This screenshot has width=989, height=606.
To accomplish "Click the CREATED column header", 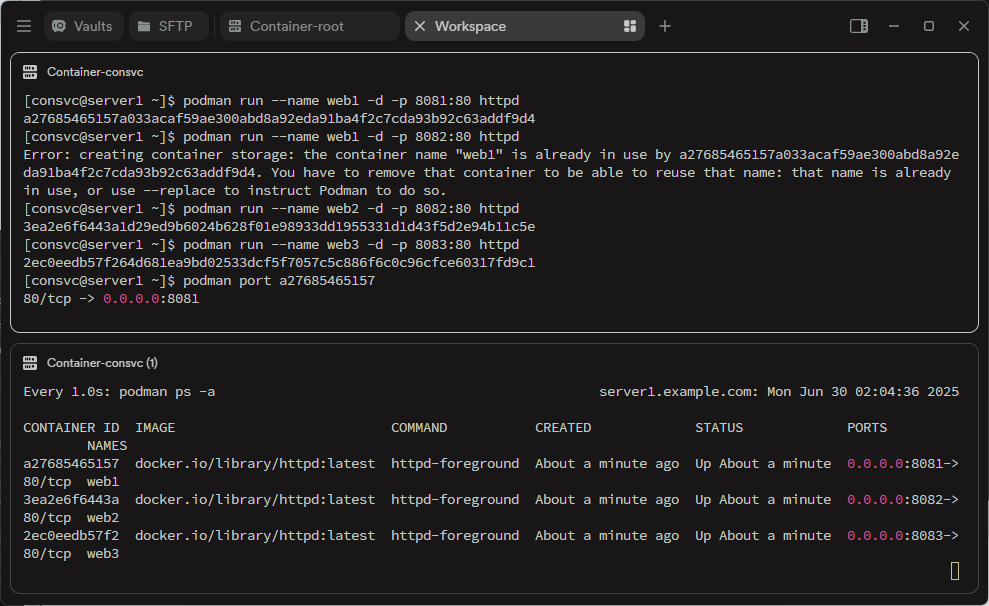I will point(563,428).
